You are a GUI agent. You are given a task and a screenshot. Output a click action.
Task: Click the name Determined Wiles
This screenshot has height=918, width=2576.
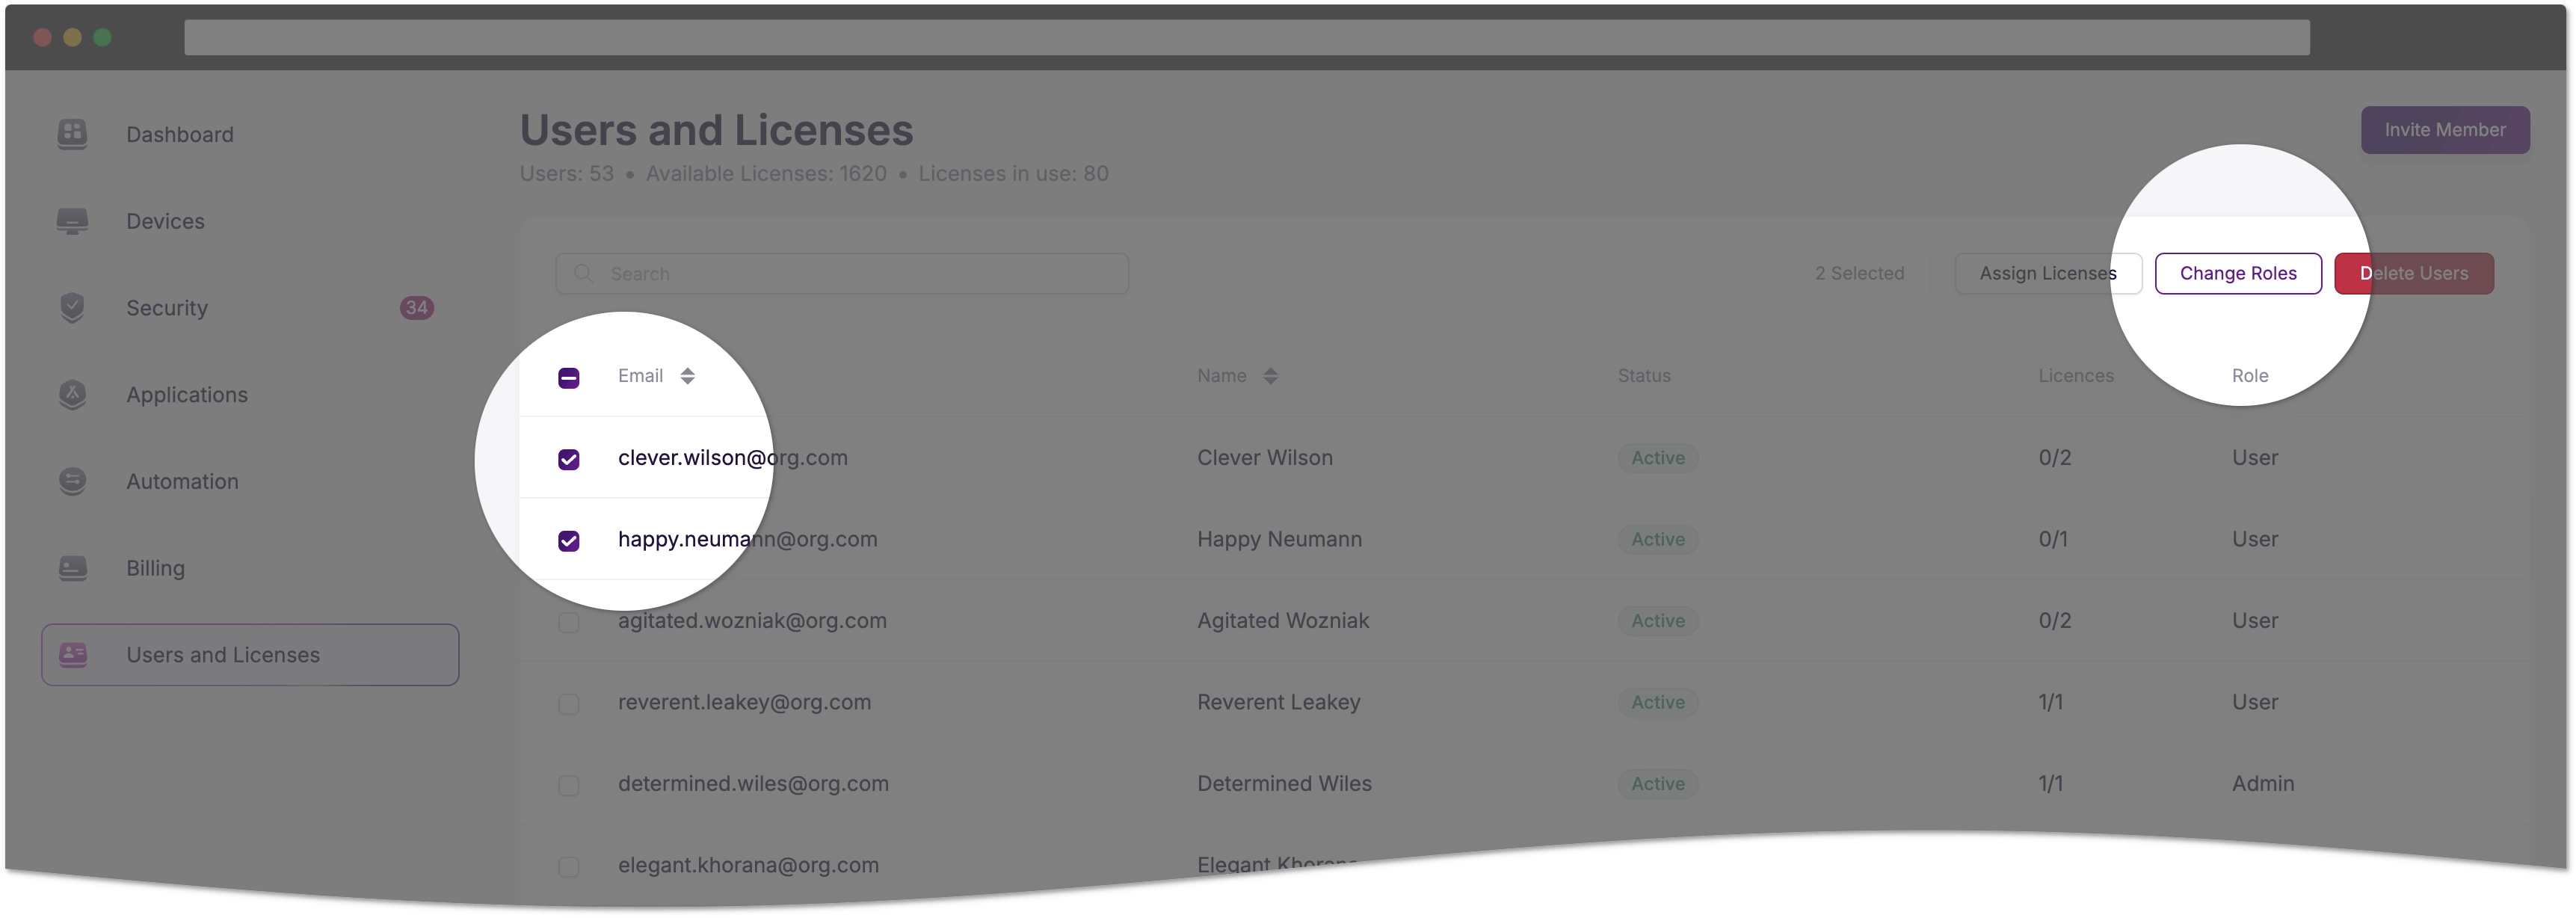(1284, 784)
